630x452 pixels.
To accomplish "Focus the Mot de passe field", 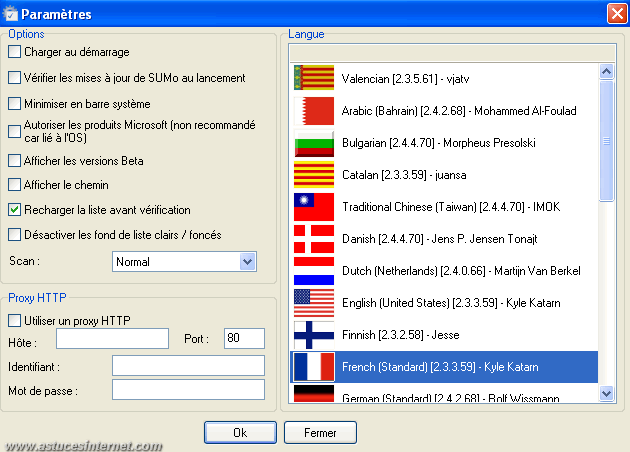I will pyautogui.click(x=188, y=390).
